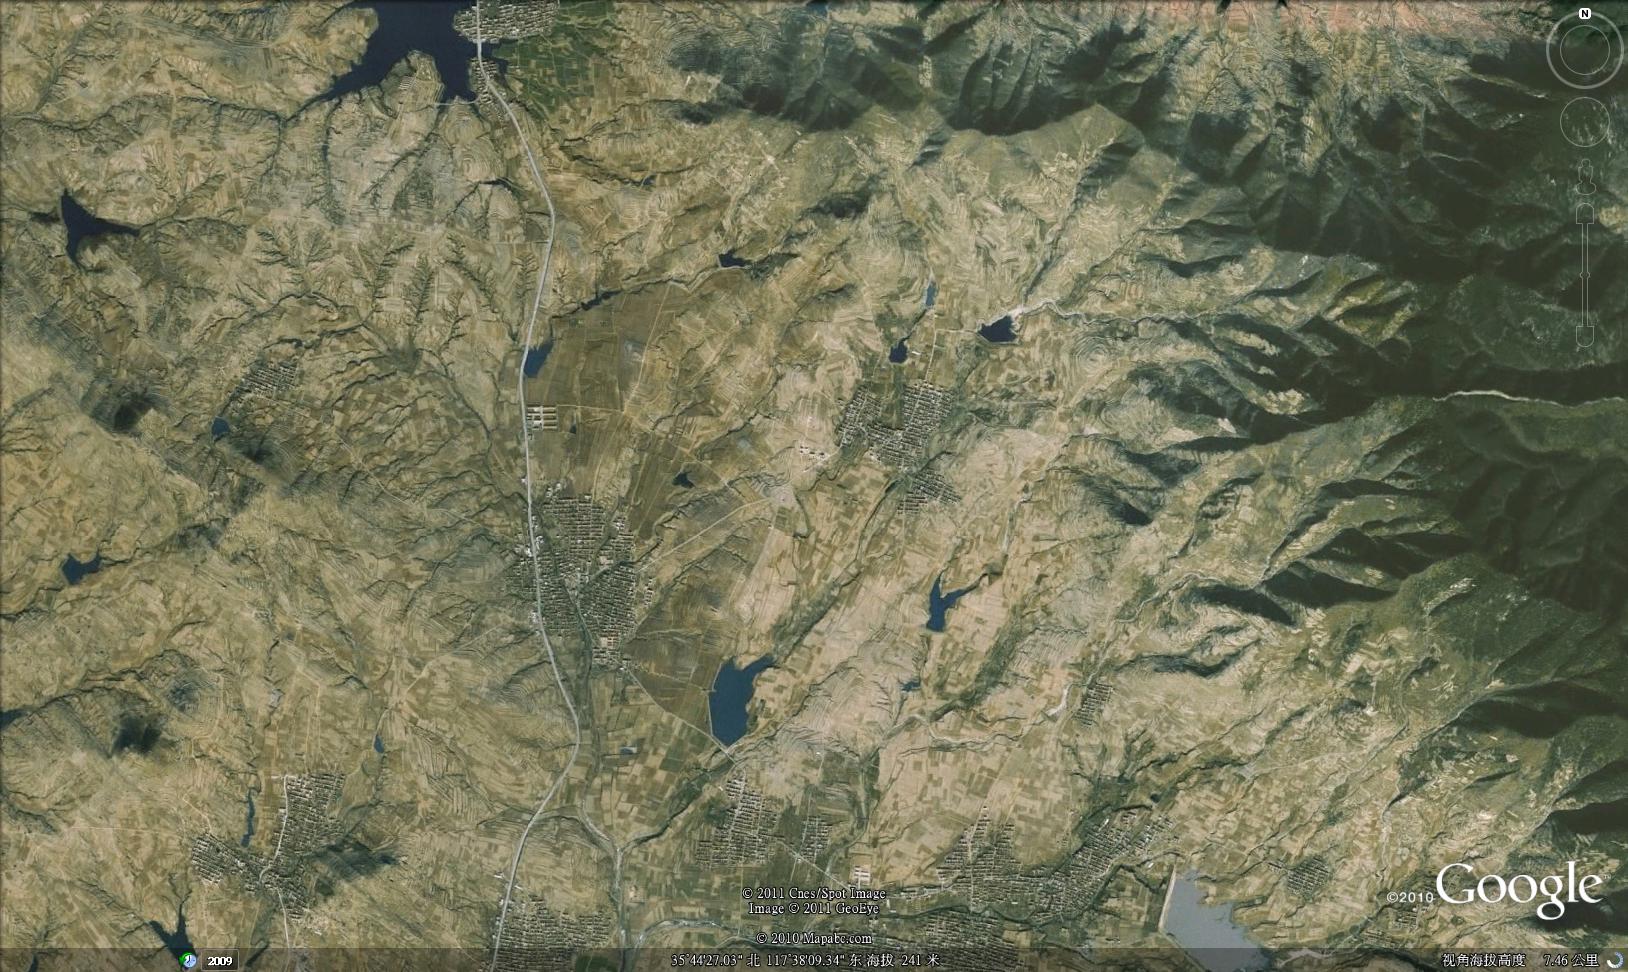
Task: Open historical imagery clock icon
Action: 188,961
